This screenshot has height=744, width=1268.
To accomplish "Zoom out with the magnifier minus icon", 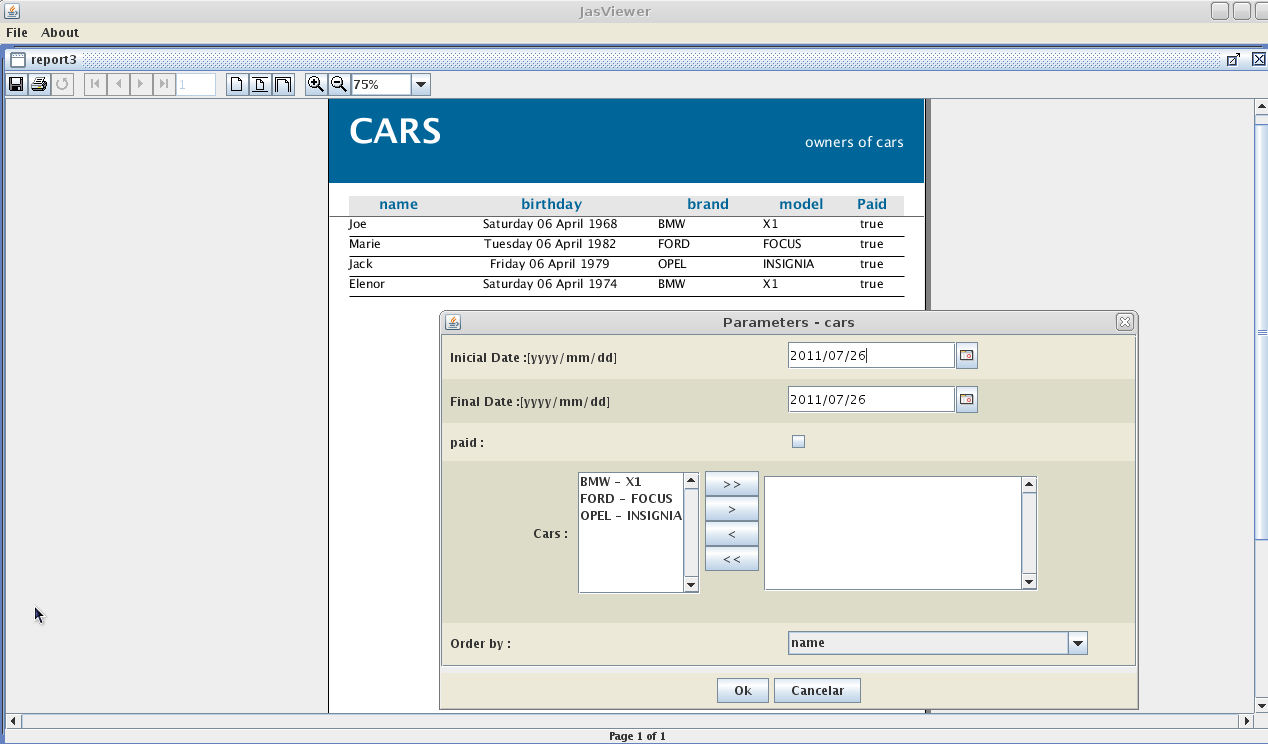I will (x=339, y=85).
